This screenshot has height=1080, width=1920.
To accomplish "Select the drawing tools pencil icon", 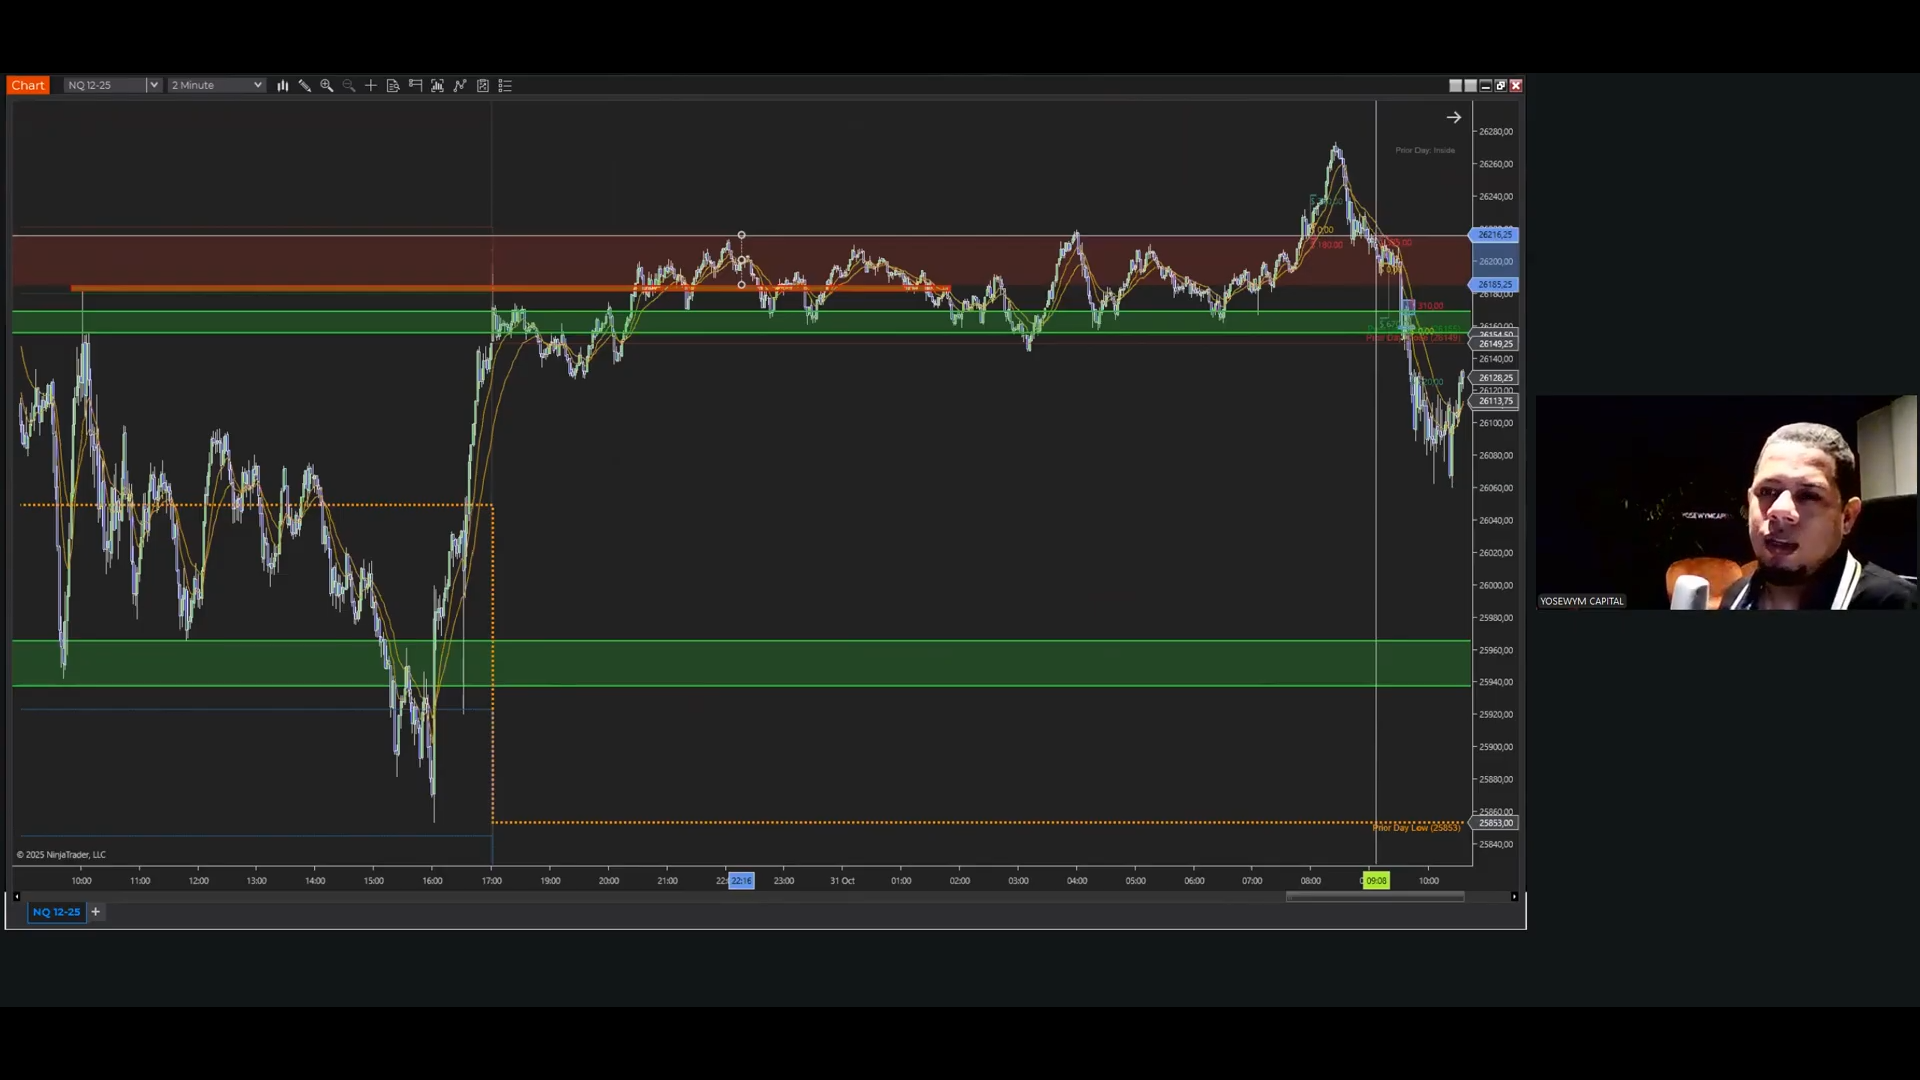I will 305,86.
